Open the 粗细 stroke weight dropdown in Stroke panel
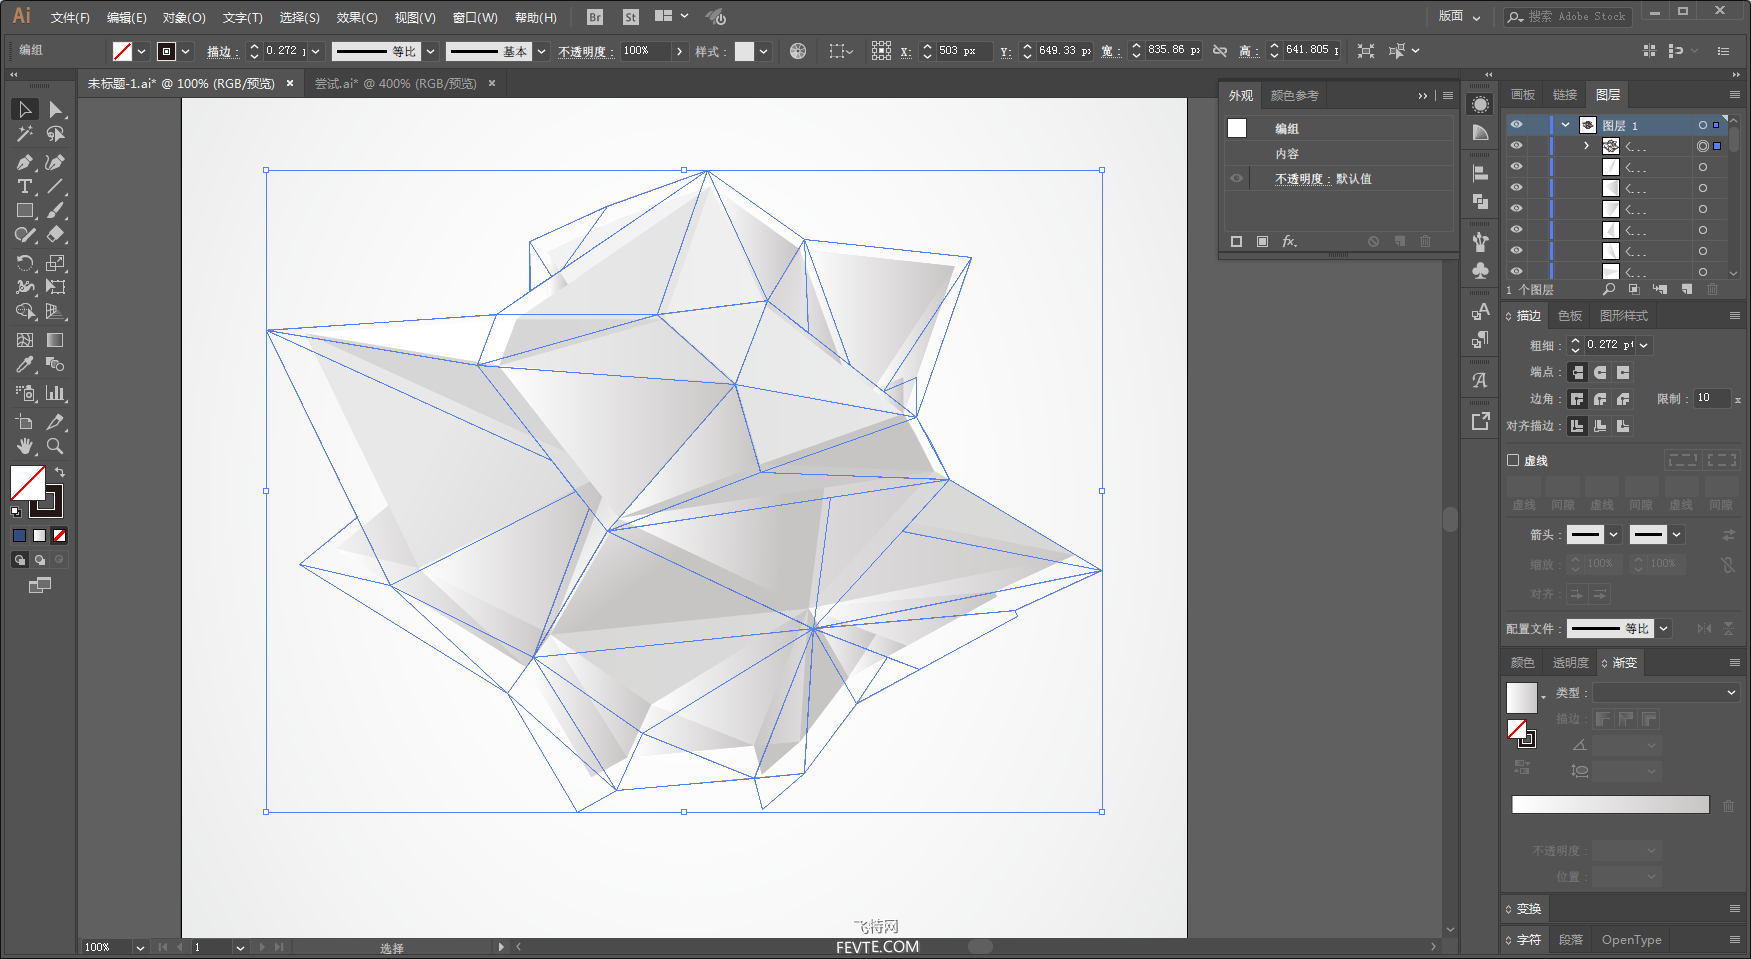 [x=1644, y=345]
